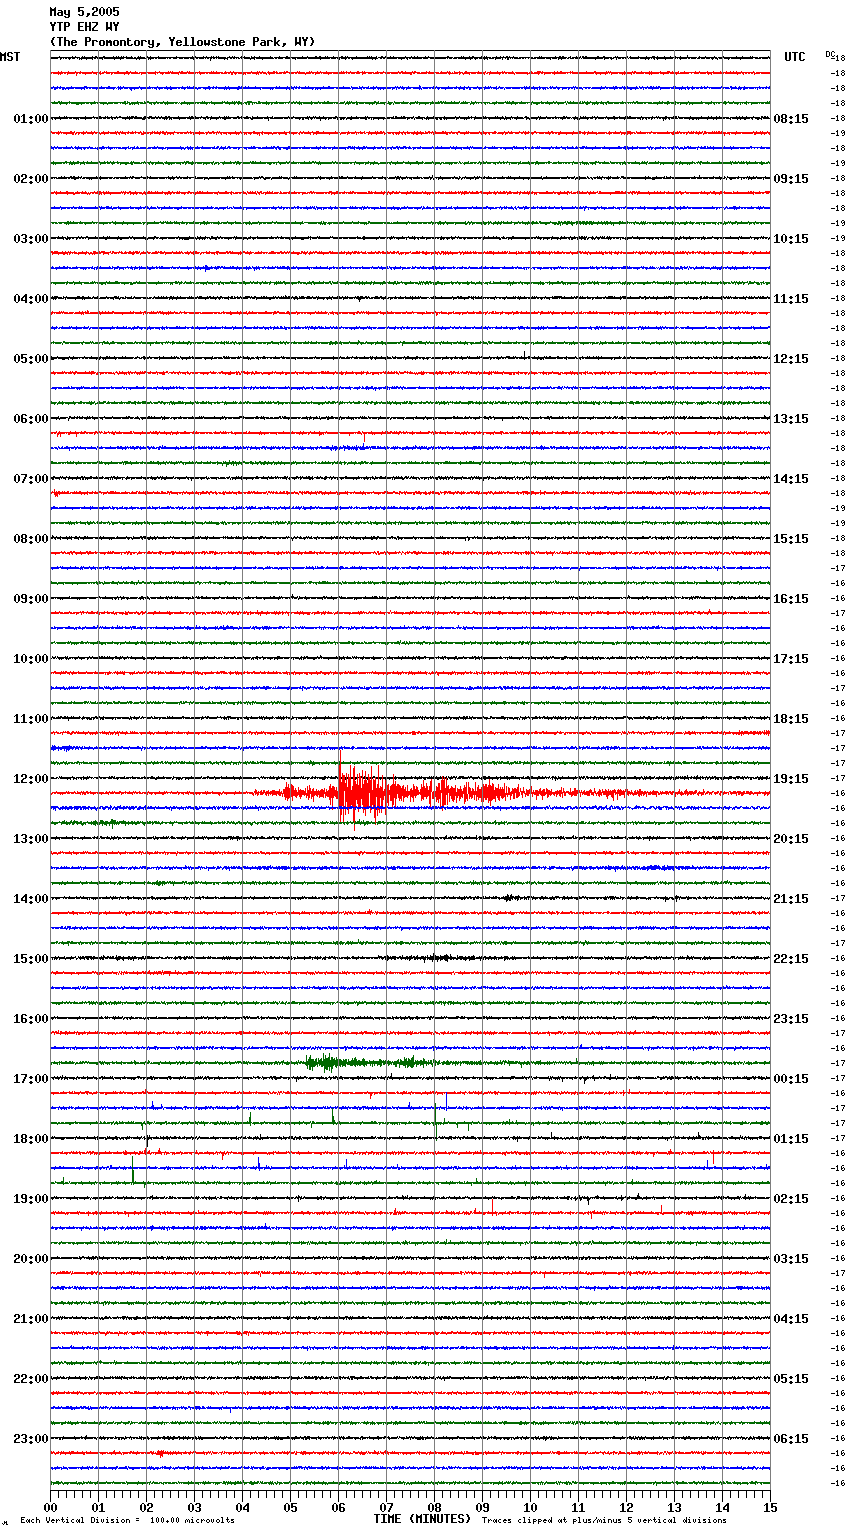This screenshot has width=850, height=1534.
Task: Click the 20:15 UTC time label
Action: pos(791,839)
